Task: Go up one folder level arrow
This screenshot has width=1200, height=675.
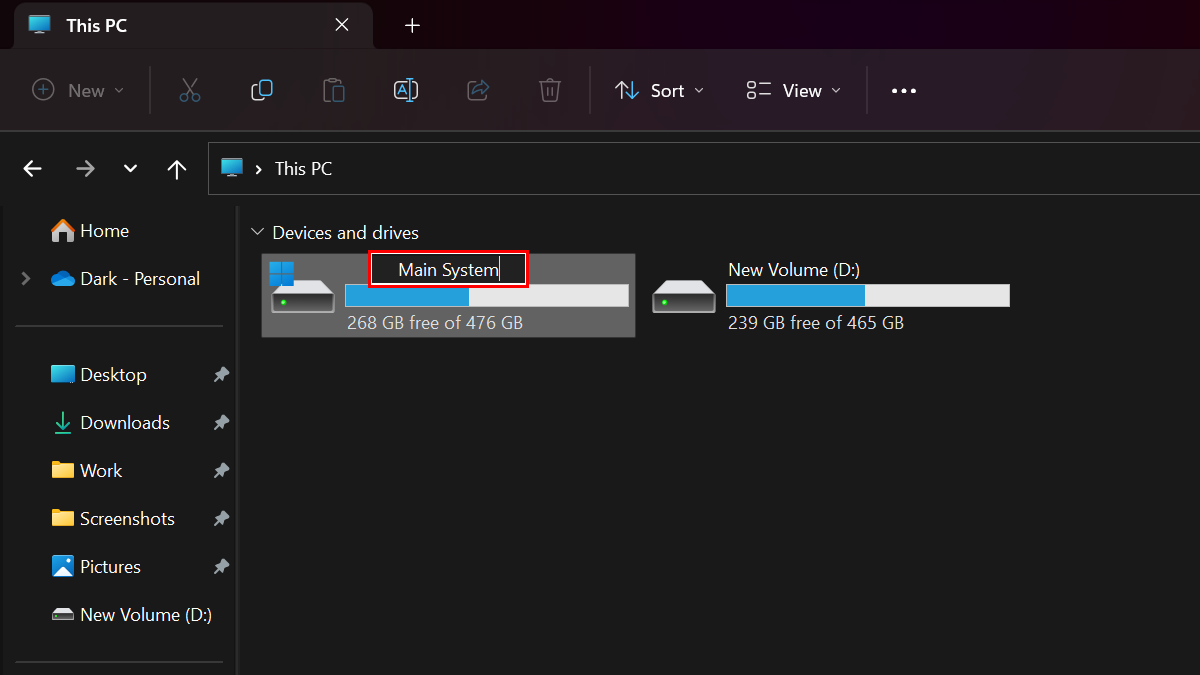Action: click(x=177, y=169)
